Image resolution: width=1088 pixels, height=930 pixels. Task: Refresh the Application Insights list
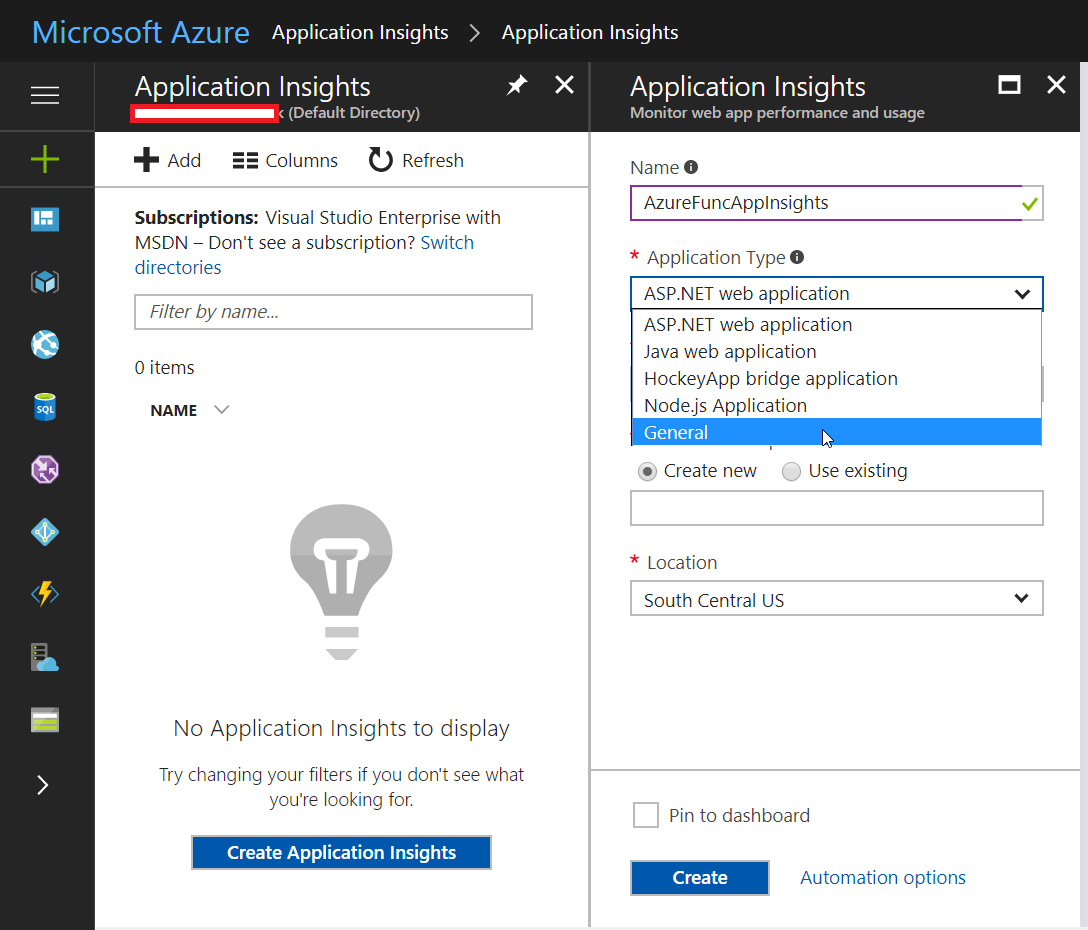tap(416, 160)
